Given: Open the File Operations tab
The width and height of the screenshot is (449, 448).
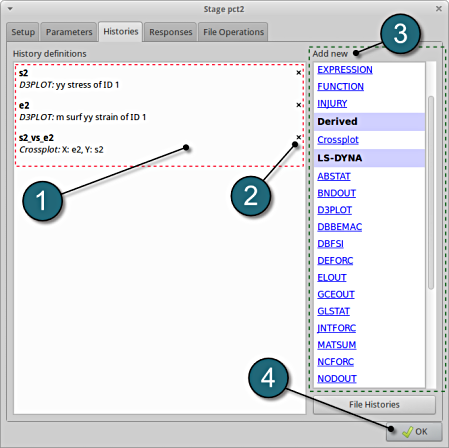Looking at the screenshot, I should coord(233,32).
